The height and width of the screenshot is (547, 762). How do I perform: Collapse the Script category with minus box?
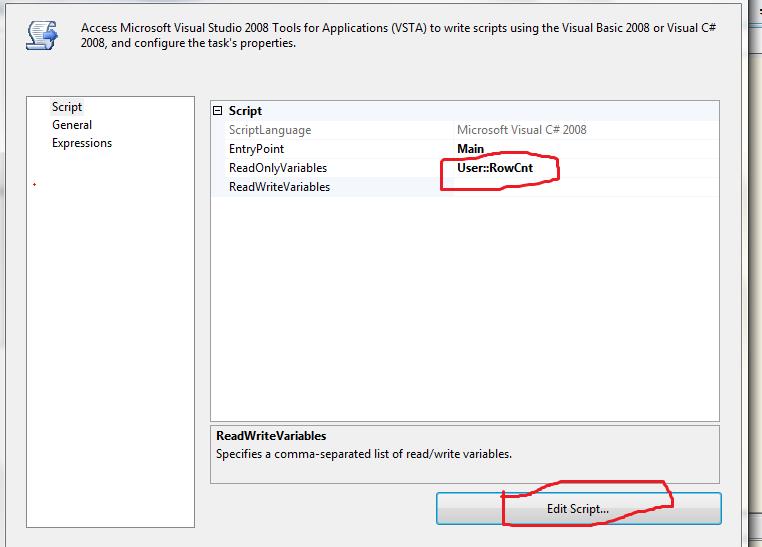click(218, 111)
